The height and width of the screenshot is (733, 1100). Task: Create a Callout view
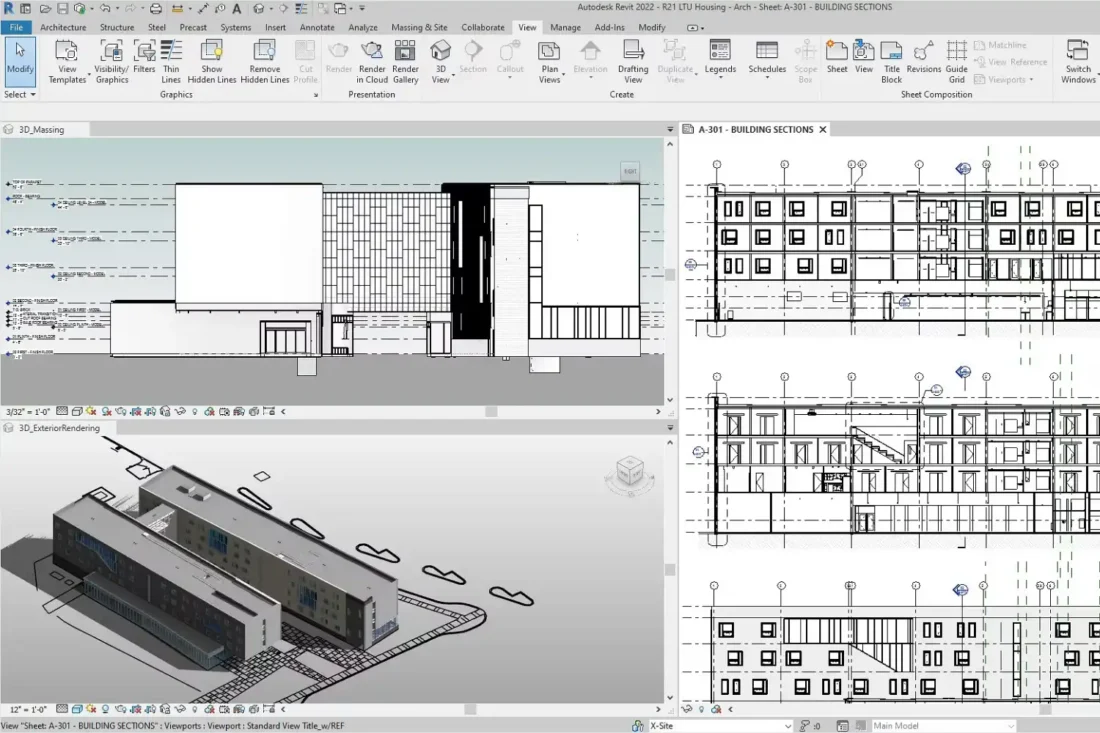point(510,58)
